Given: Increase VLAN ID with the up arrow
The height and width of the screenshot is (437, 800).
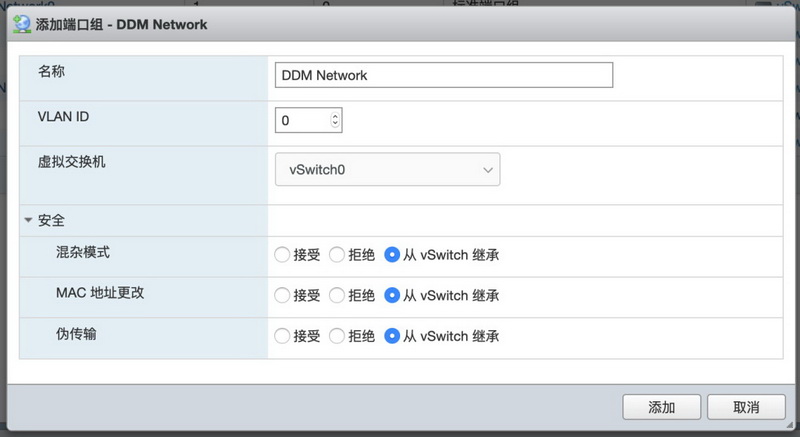Looking at the screenshot, I should coord(335,116).
